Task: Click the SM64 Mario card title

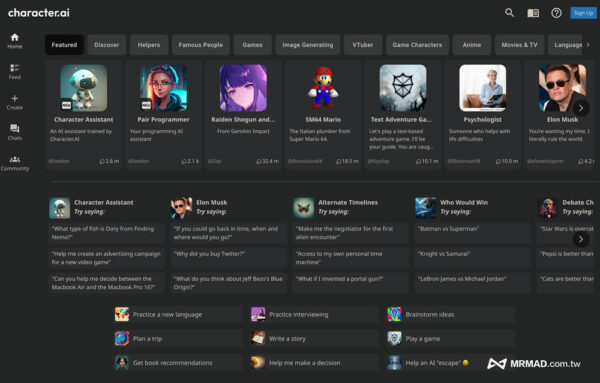Action: point(323,119)
